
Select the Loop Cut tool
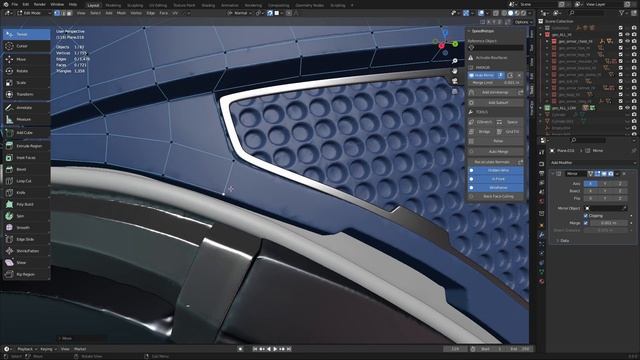27,181
